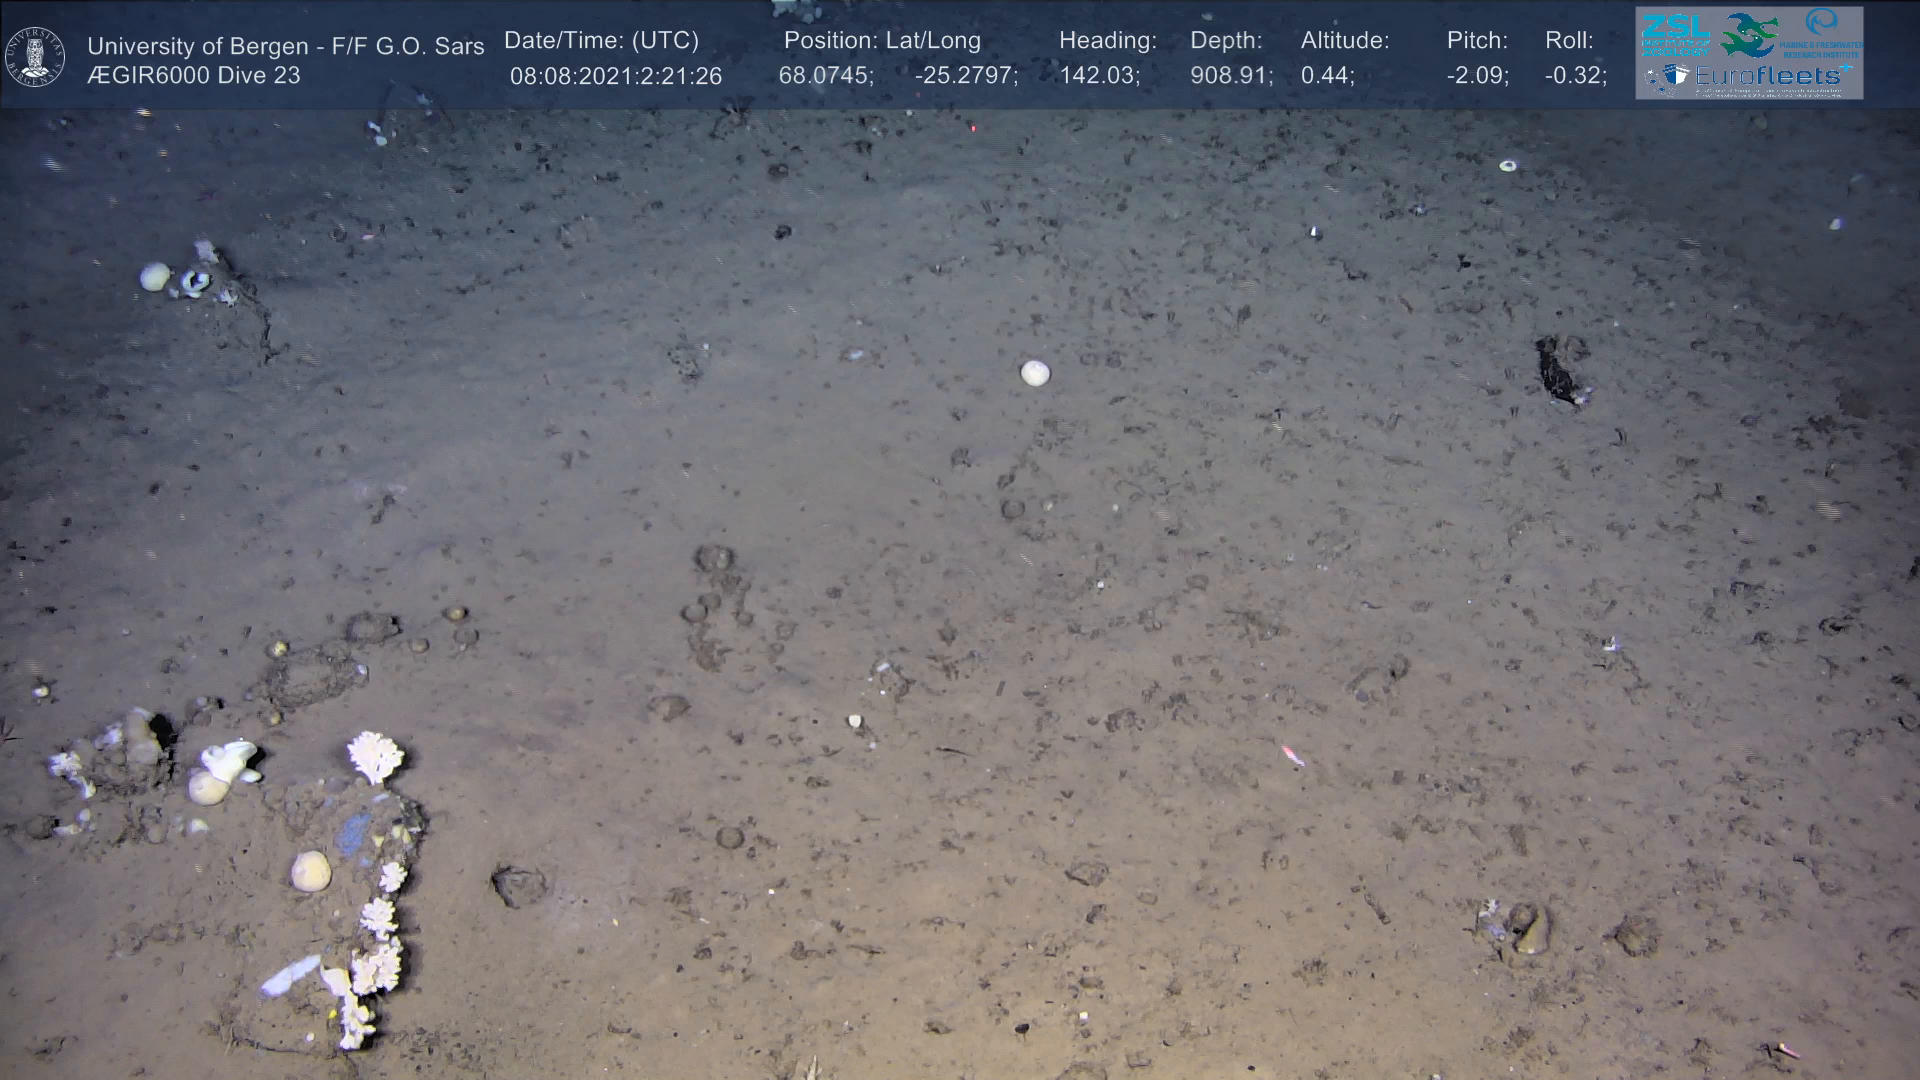Click the ÆGIR6000 Dive 23 text
Viewport: 1920px width, 1080px height.
pos(193,76)
